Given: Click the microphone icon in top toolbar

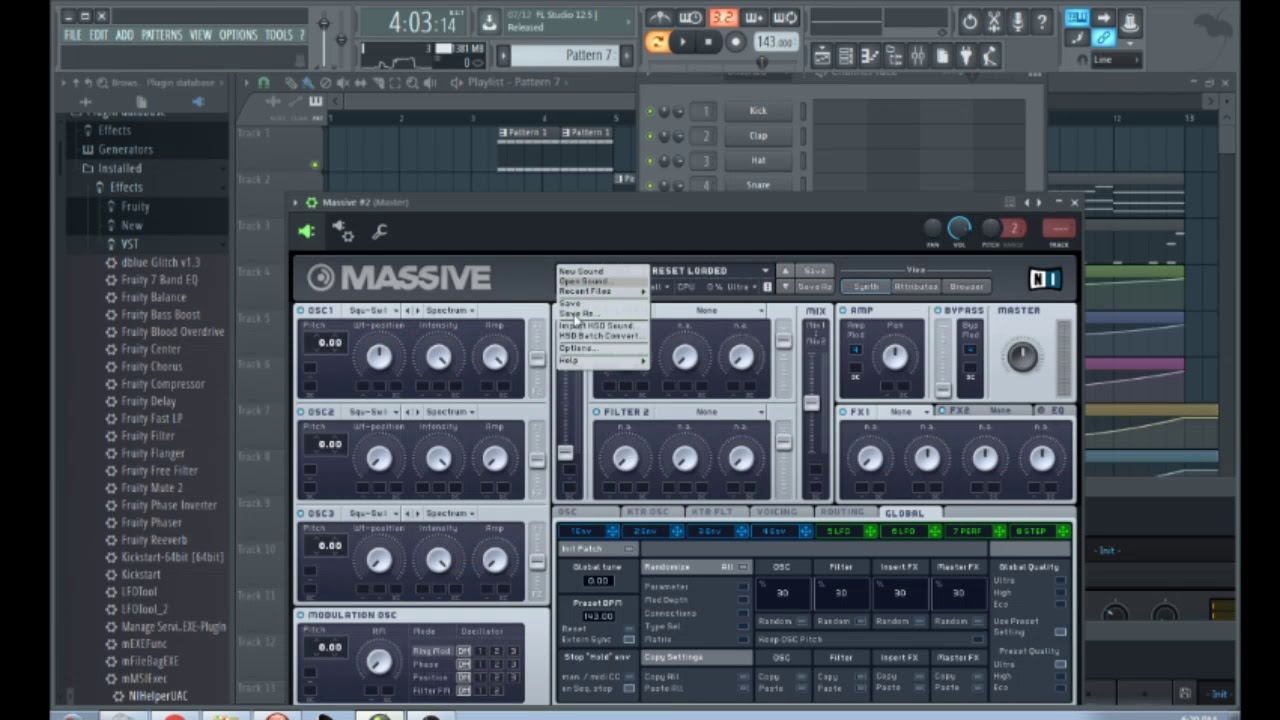Looking at the screenshot, I should coord(1018,21).
